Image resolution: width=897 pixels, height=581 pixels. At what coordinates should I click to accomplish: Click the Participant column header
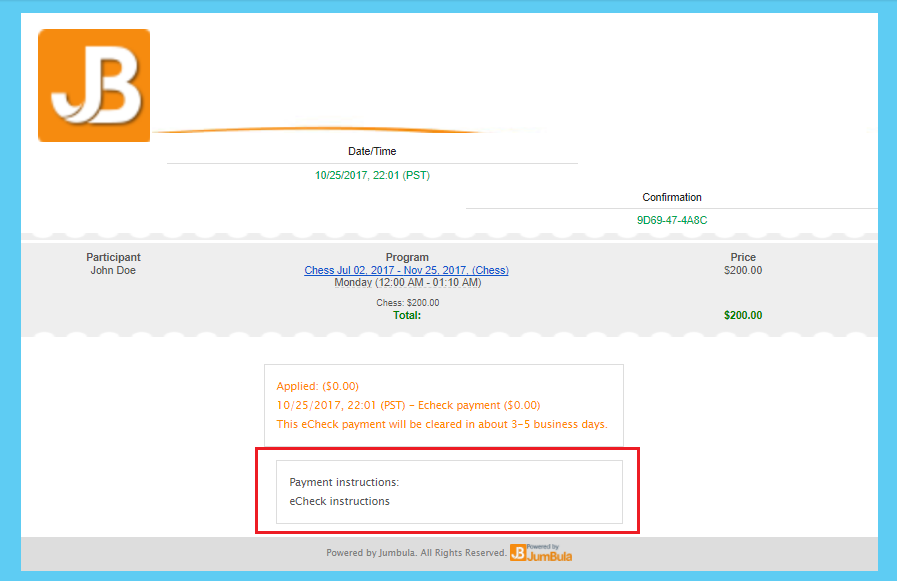tap(113, 257)
